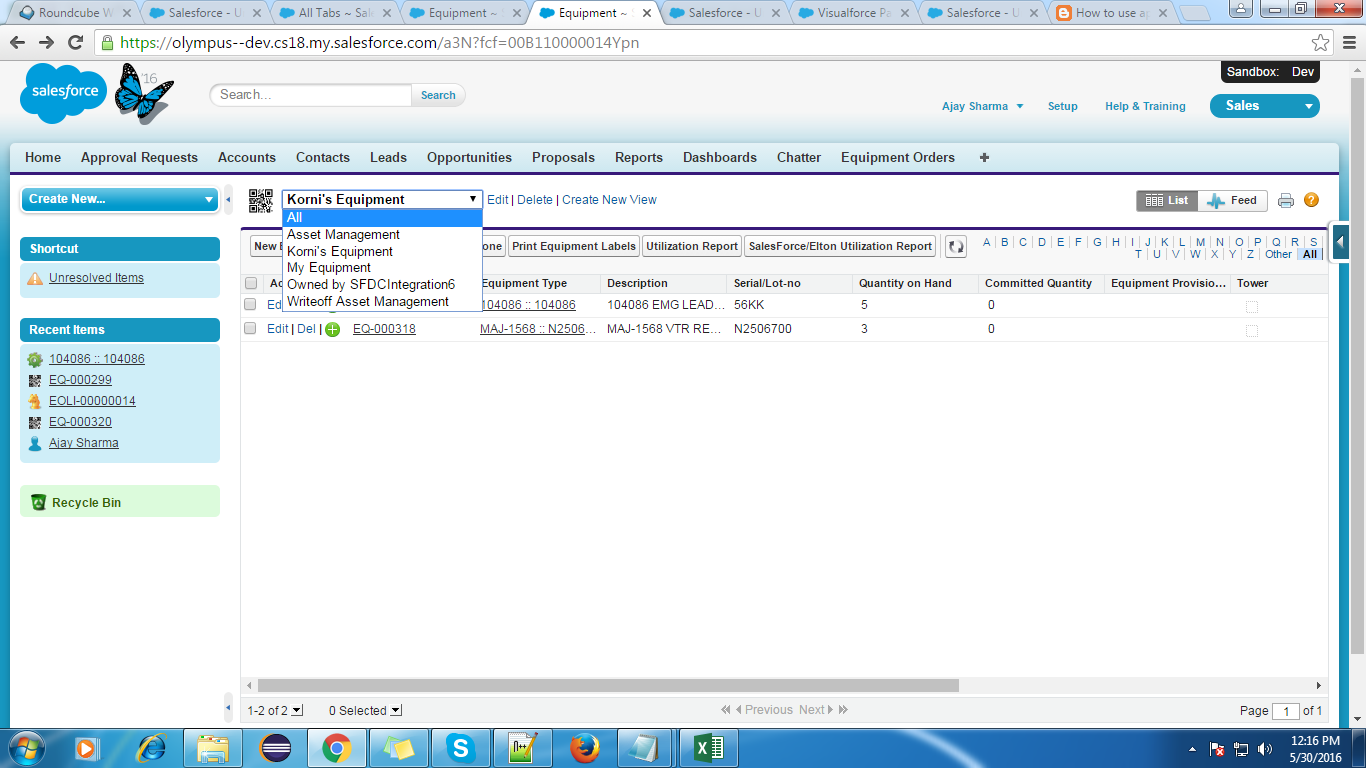Reload the page in Chrome

click(x=75, y=43)
